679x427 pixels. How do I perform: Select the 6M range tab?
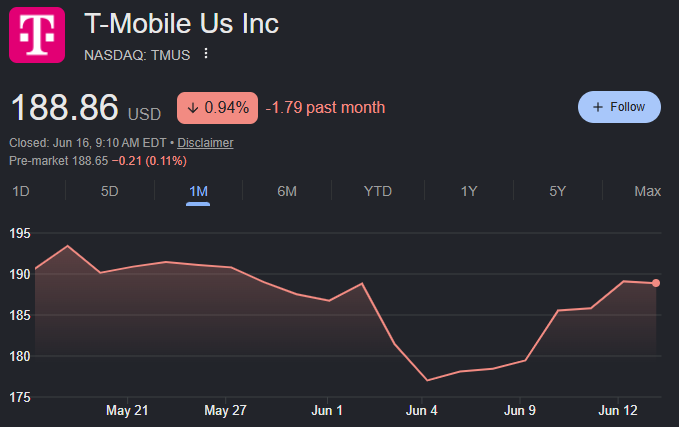pyautogui.click(x=287, y=191)
